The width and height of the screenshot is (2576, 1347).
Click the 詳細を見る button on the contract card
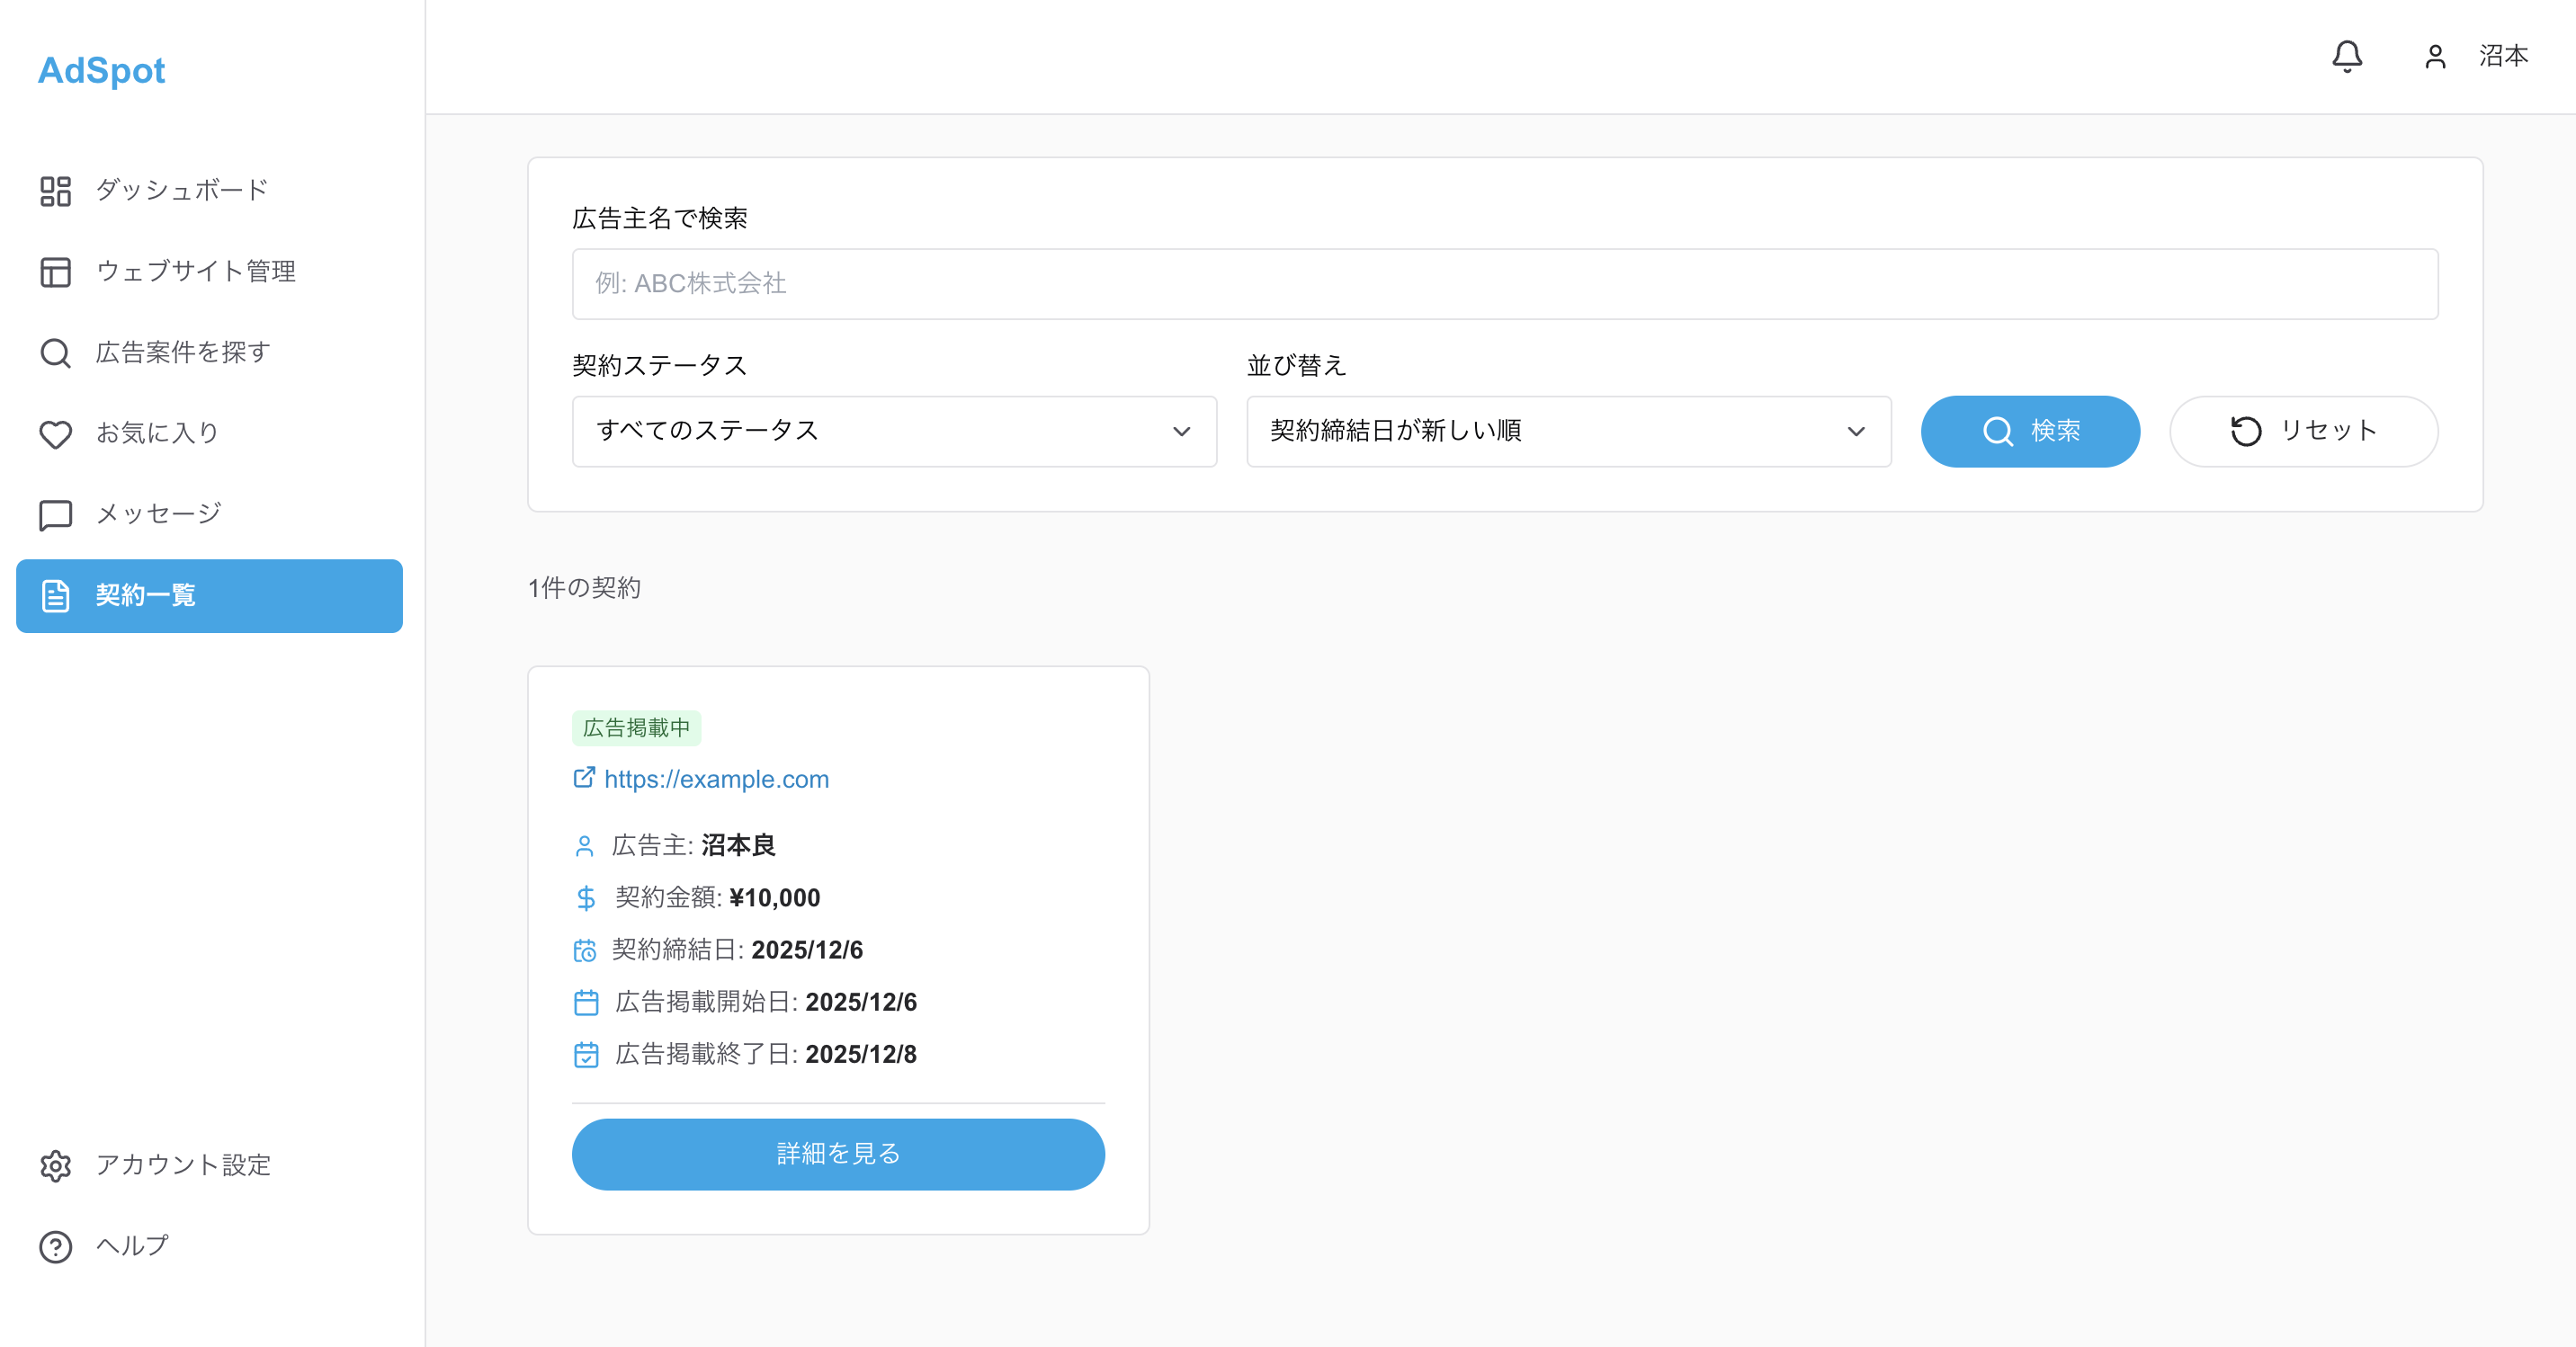point(838,1154)
